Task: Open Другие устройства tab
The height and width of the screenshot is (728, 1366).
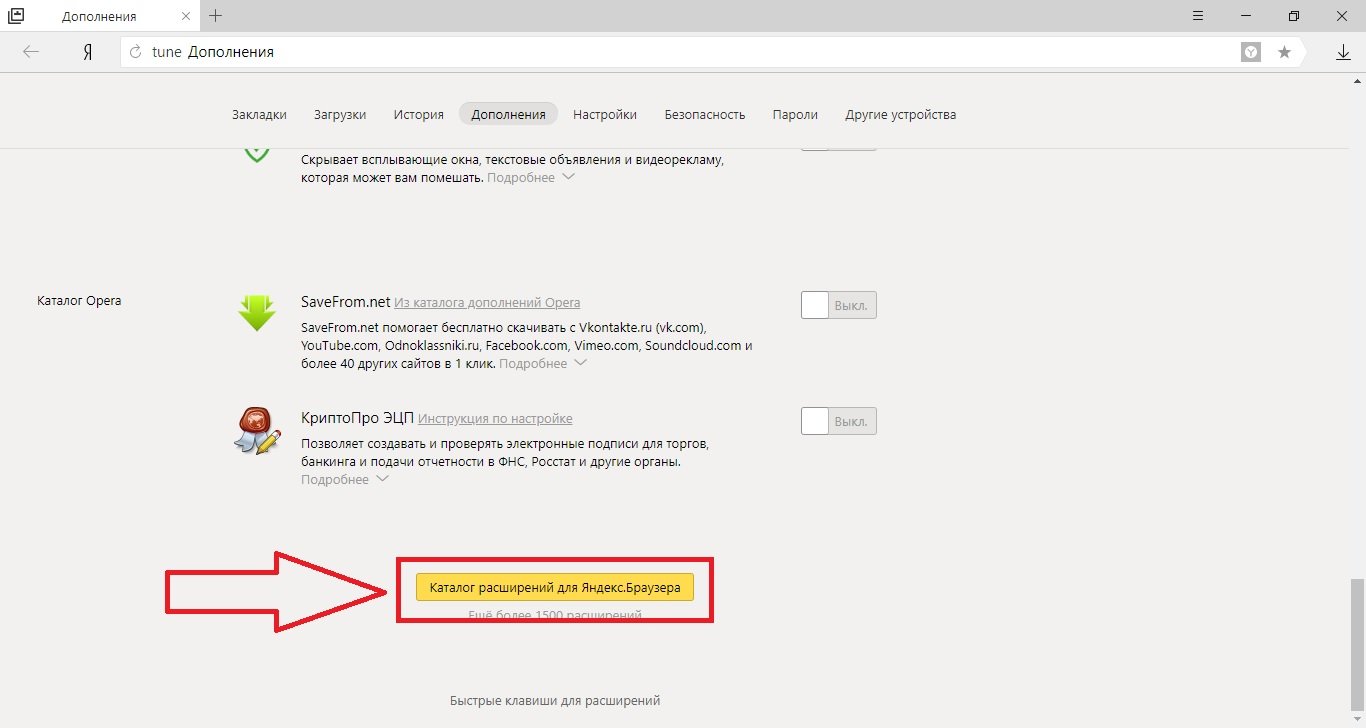Action: (901, 114)
